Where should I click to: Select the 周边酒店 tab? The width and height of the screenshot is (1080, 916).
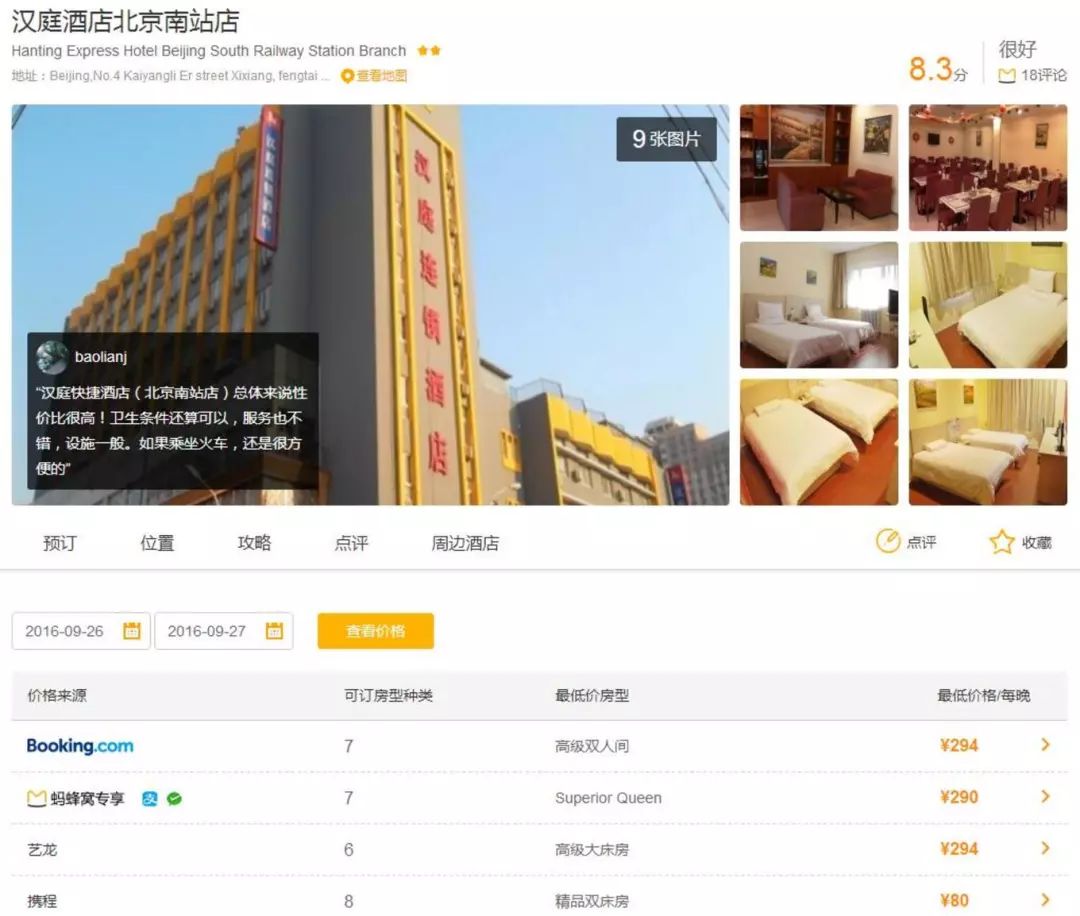(466, 543)
